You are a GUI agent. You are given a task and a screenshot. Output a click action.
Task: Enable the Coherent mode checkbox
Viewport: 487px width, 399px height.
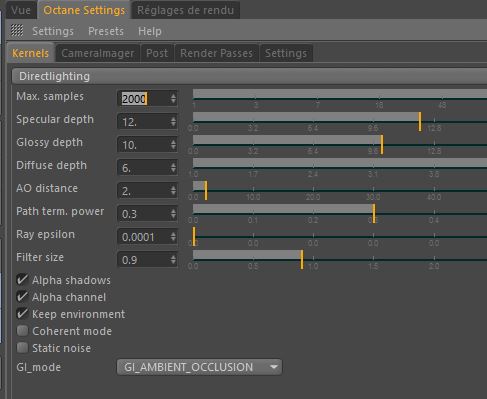coord(22,331)
